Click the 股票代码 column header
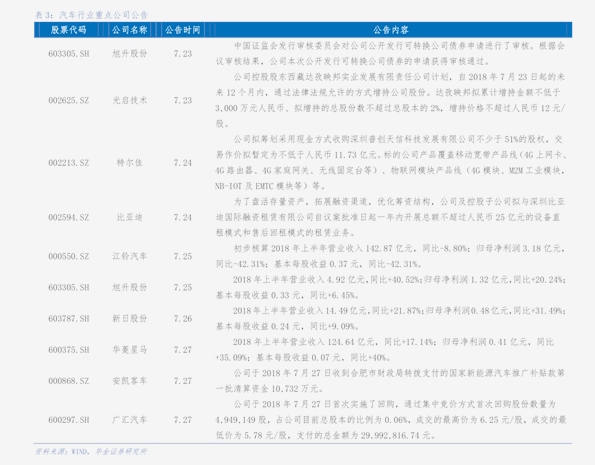Viewport: 595px width, 465px height. point(68,30)
